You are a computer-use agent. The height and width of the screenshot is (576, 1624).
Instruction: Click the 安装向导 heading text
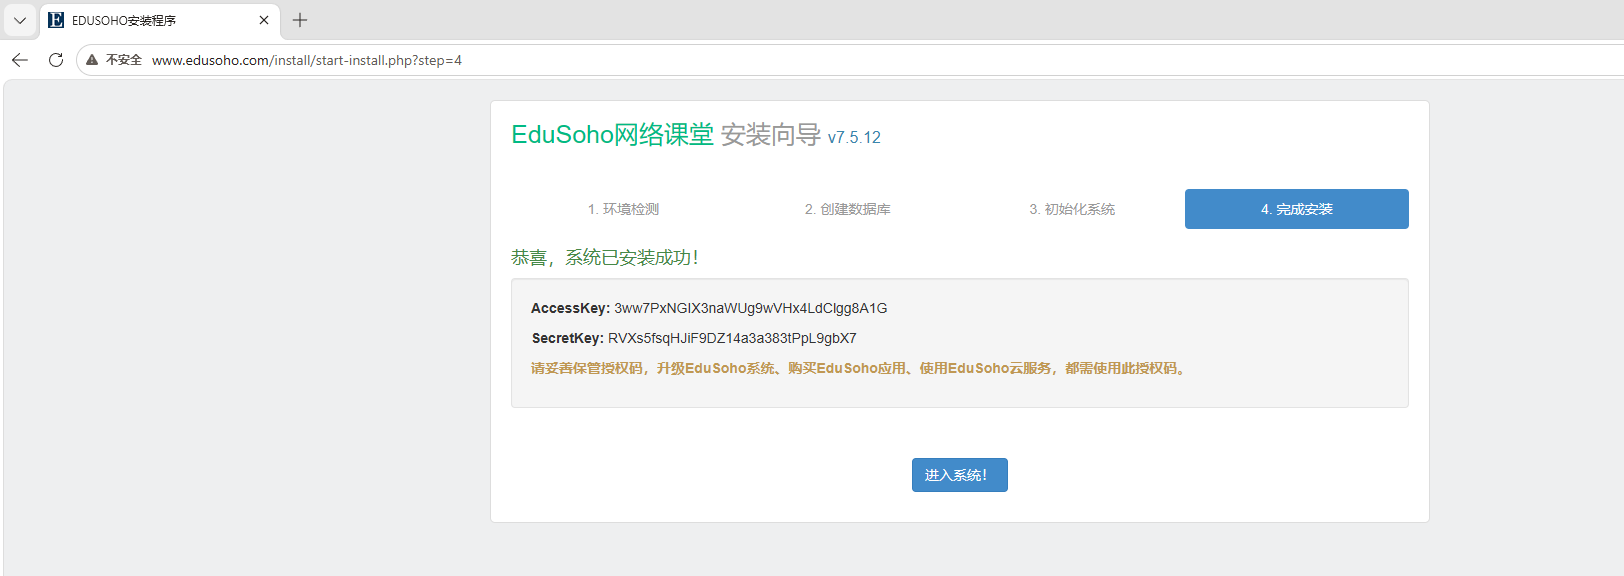pos(770,134)
